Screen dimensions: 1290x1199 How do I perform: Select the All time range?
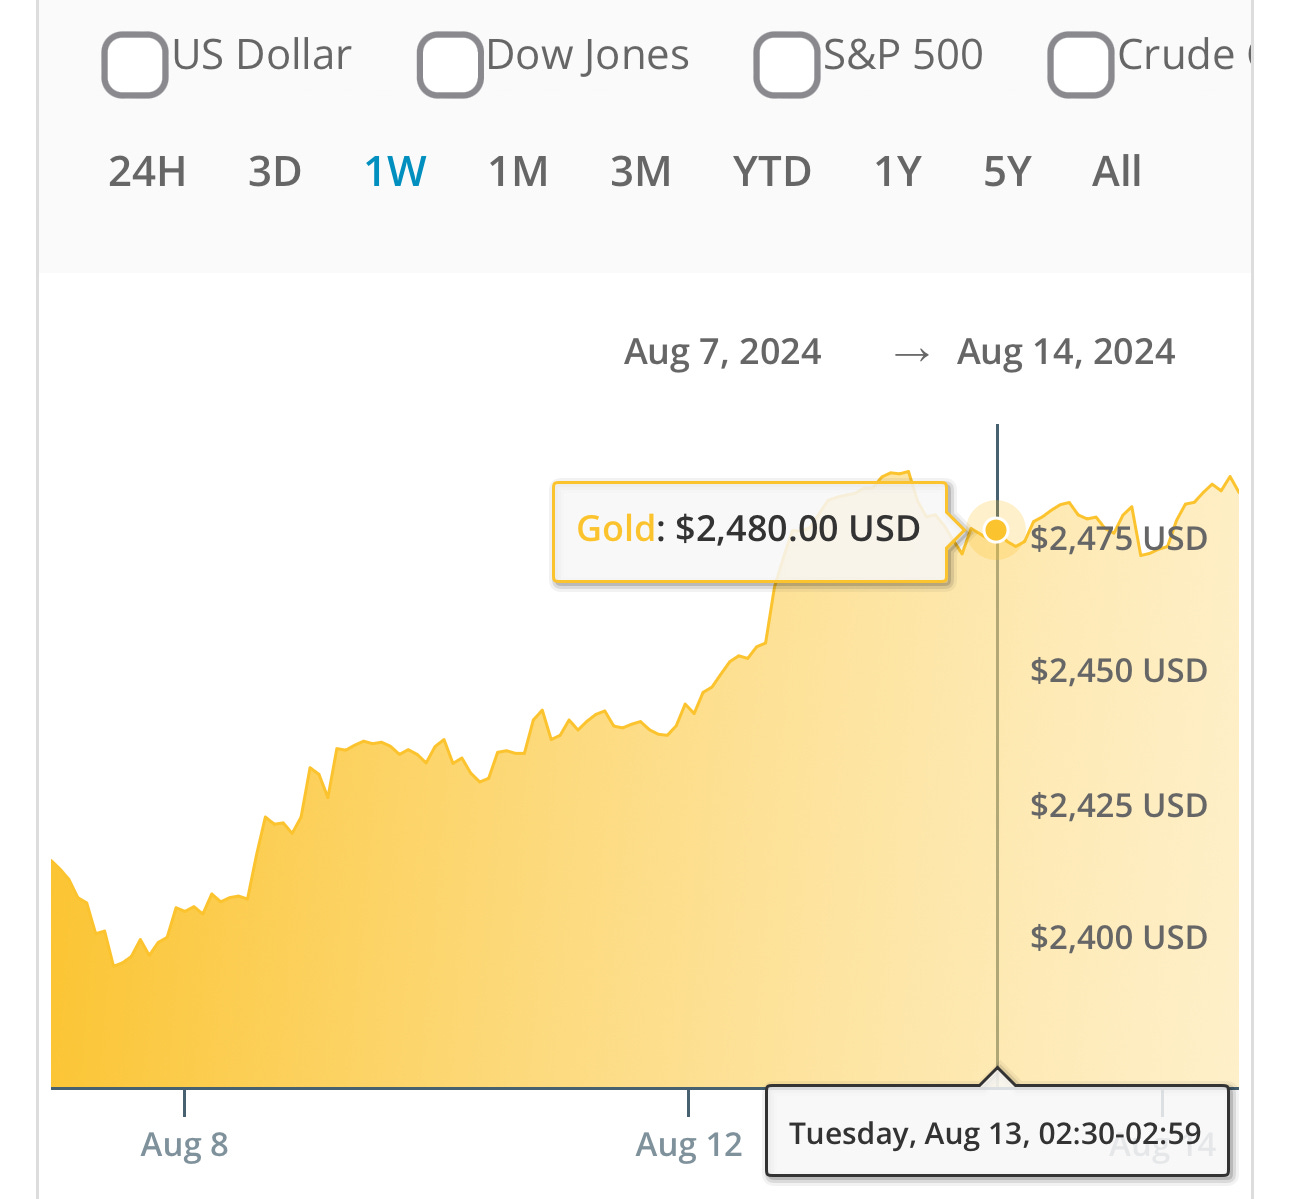1116,172
